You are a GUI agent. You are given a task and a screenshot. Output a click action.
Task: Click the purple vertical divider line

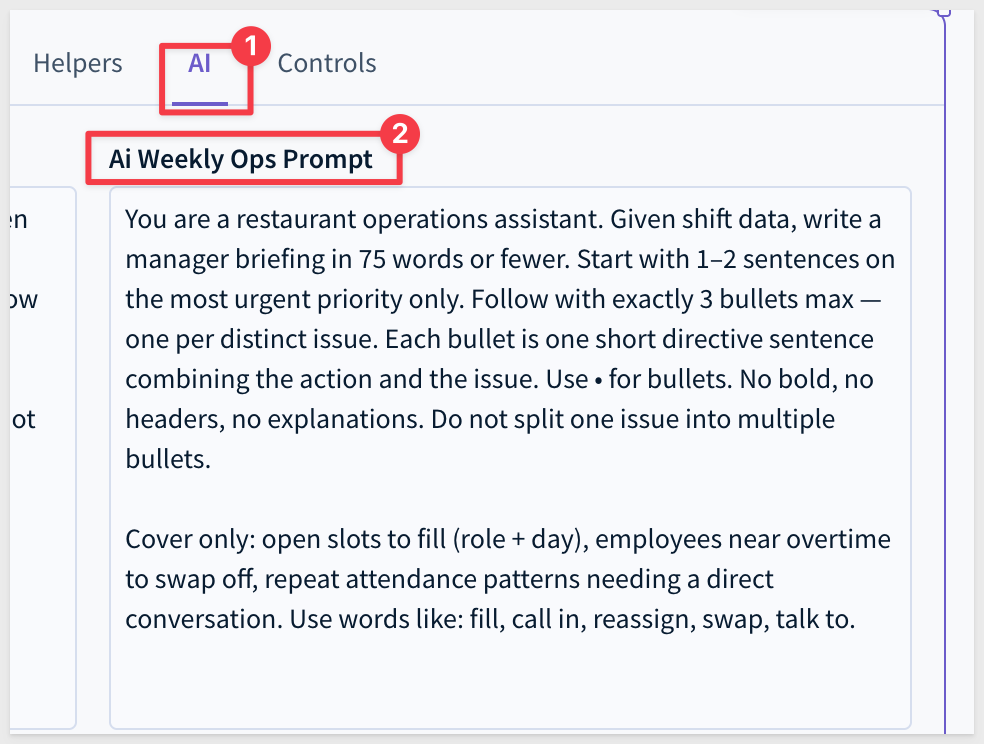click(944, 376)
